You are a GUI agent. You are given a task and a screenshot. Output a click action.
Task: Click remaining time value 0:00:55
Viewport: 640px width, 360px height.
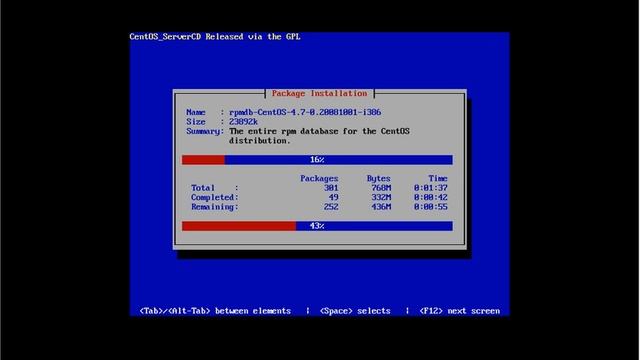pyautogui.click(x=431, y=207)
